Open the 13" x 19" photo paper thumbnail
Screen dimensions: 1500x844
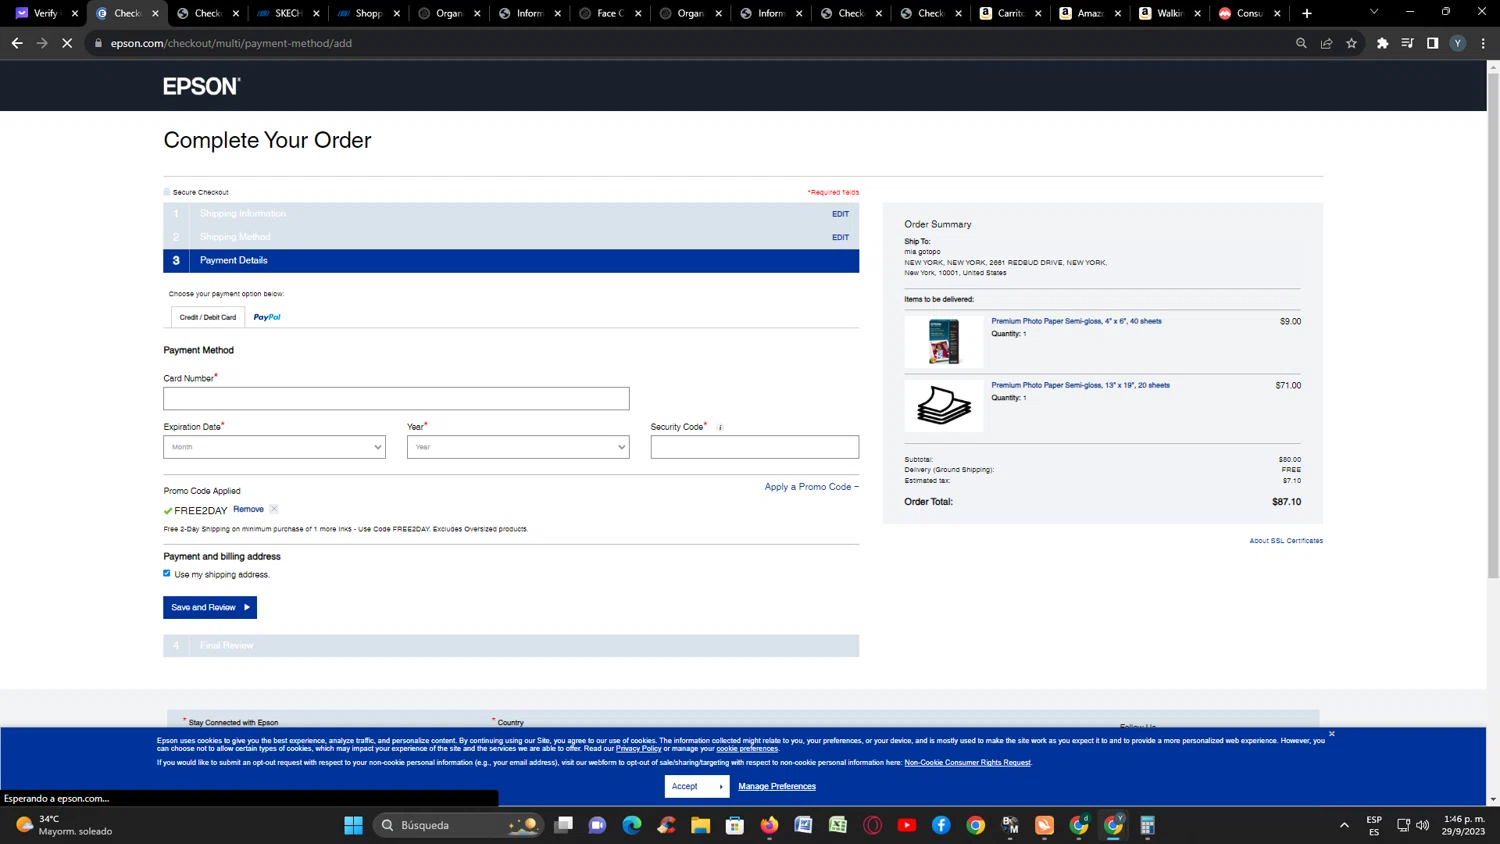[x=943, y=405]
